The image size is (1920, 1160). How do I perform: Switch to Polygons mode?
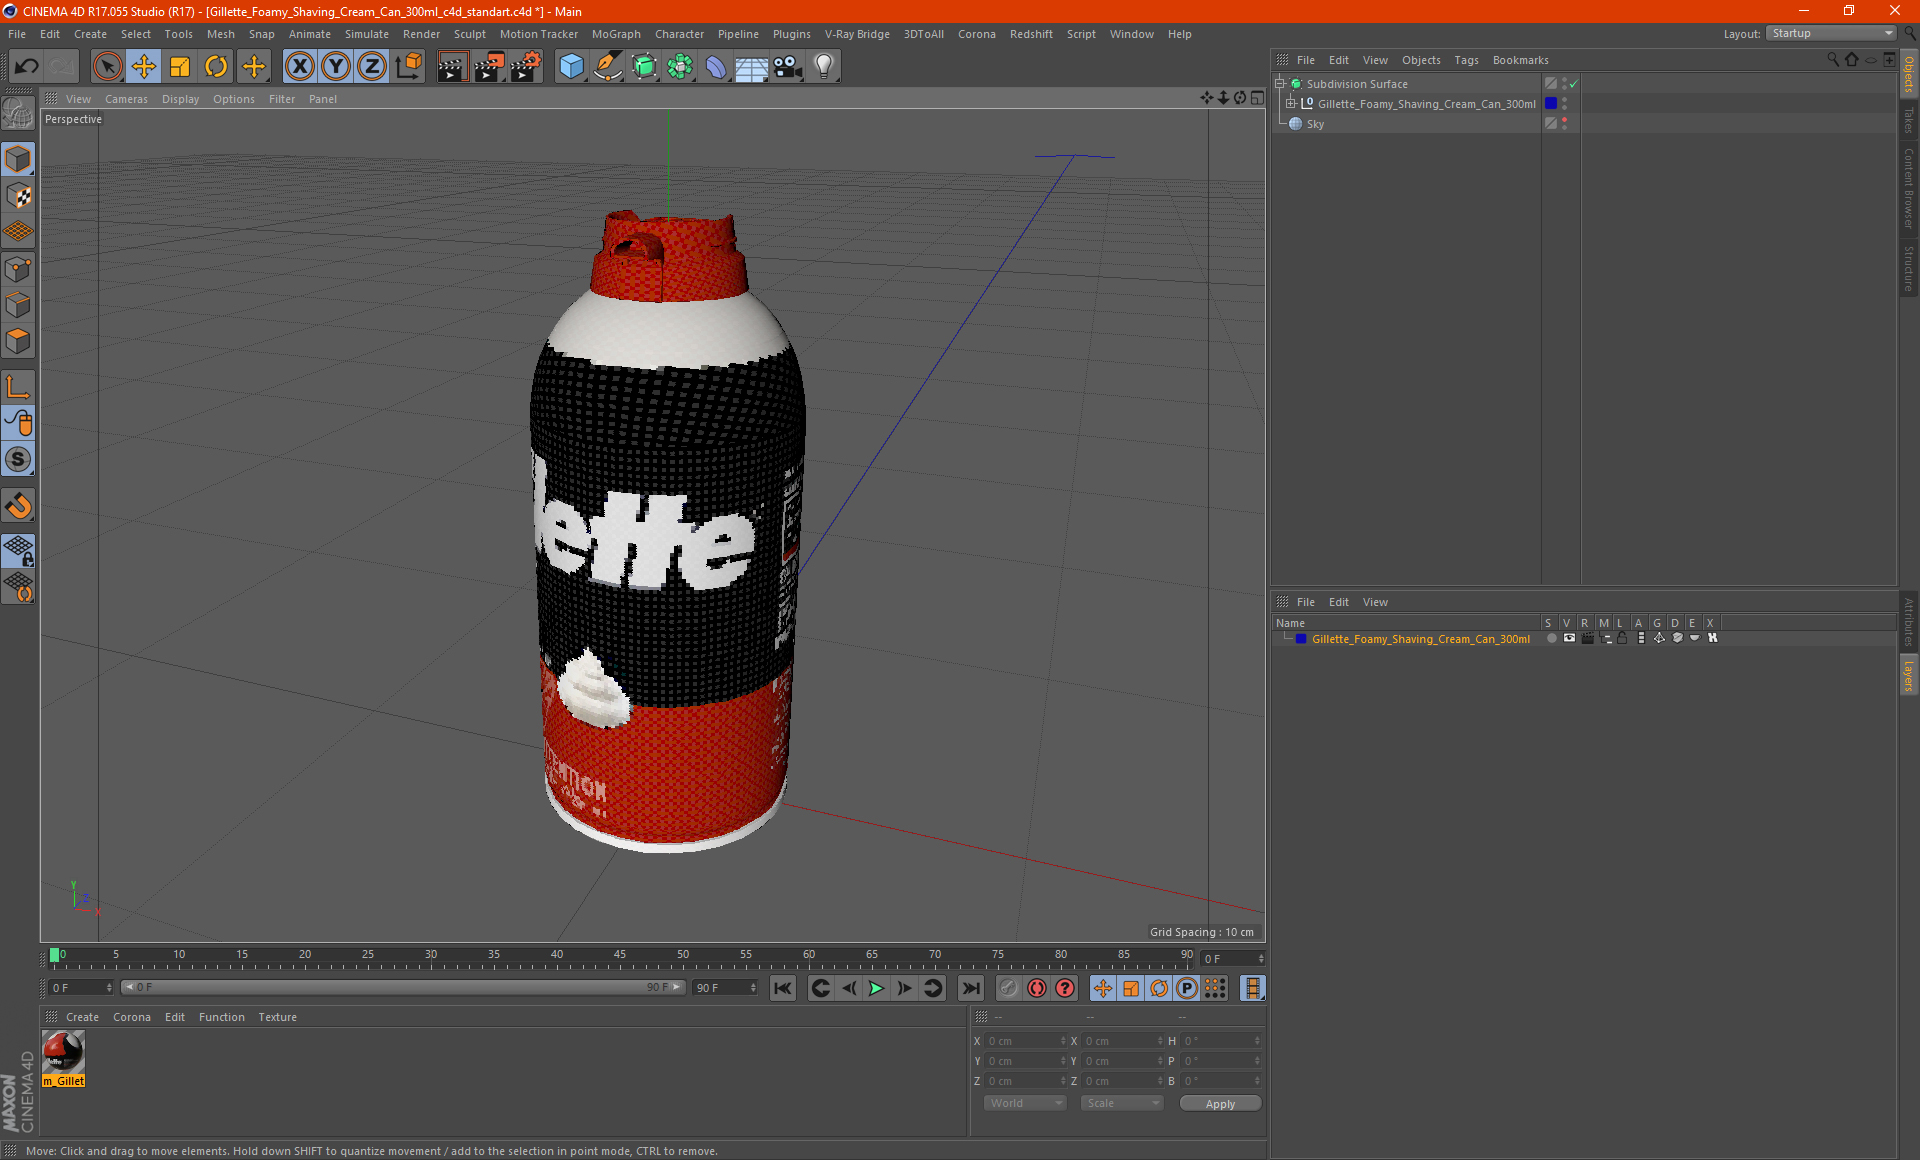click(18, 341)
